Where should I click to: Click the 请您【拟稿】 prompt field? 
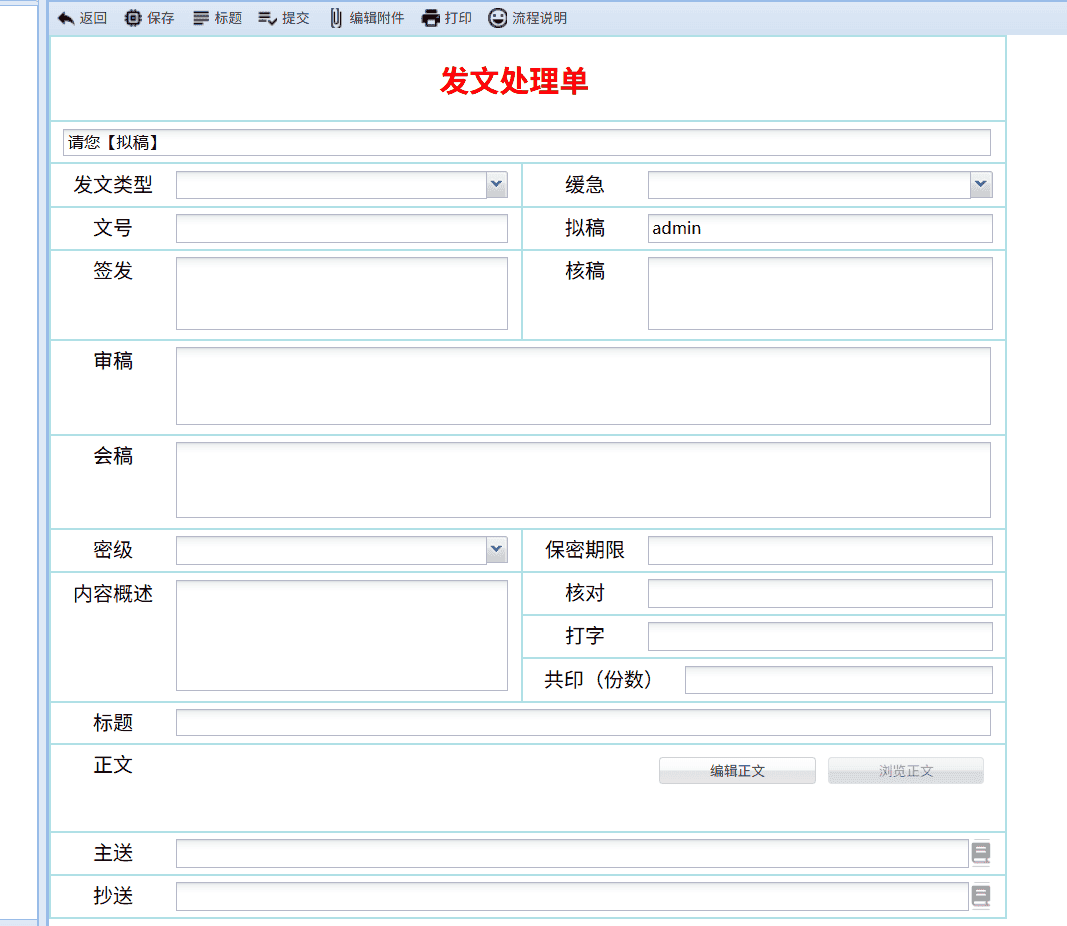tap(527, 142)
